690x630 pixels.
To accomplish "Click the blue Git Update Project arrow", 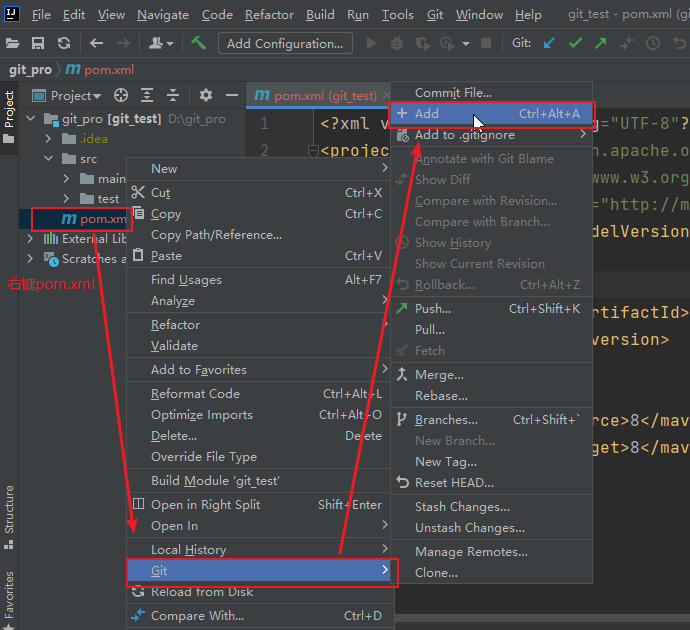I will 549,43.
